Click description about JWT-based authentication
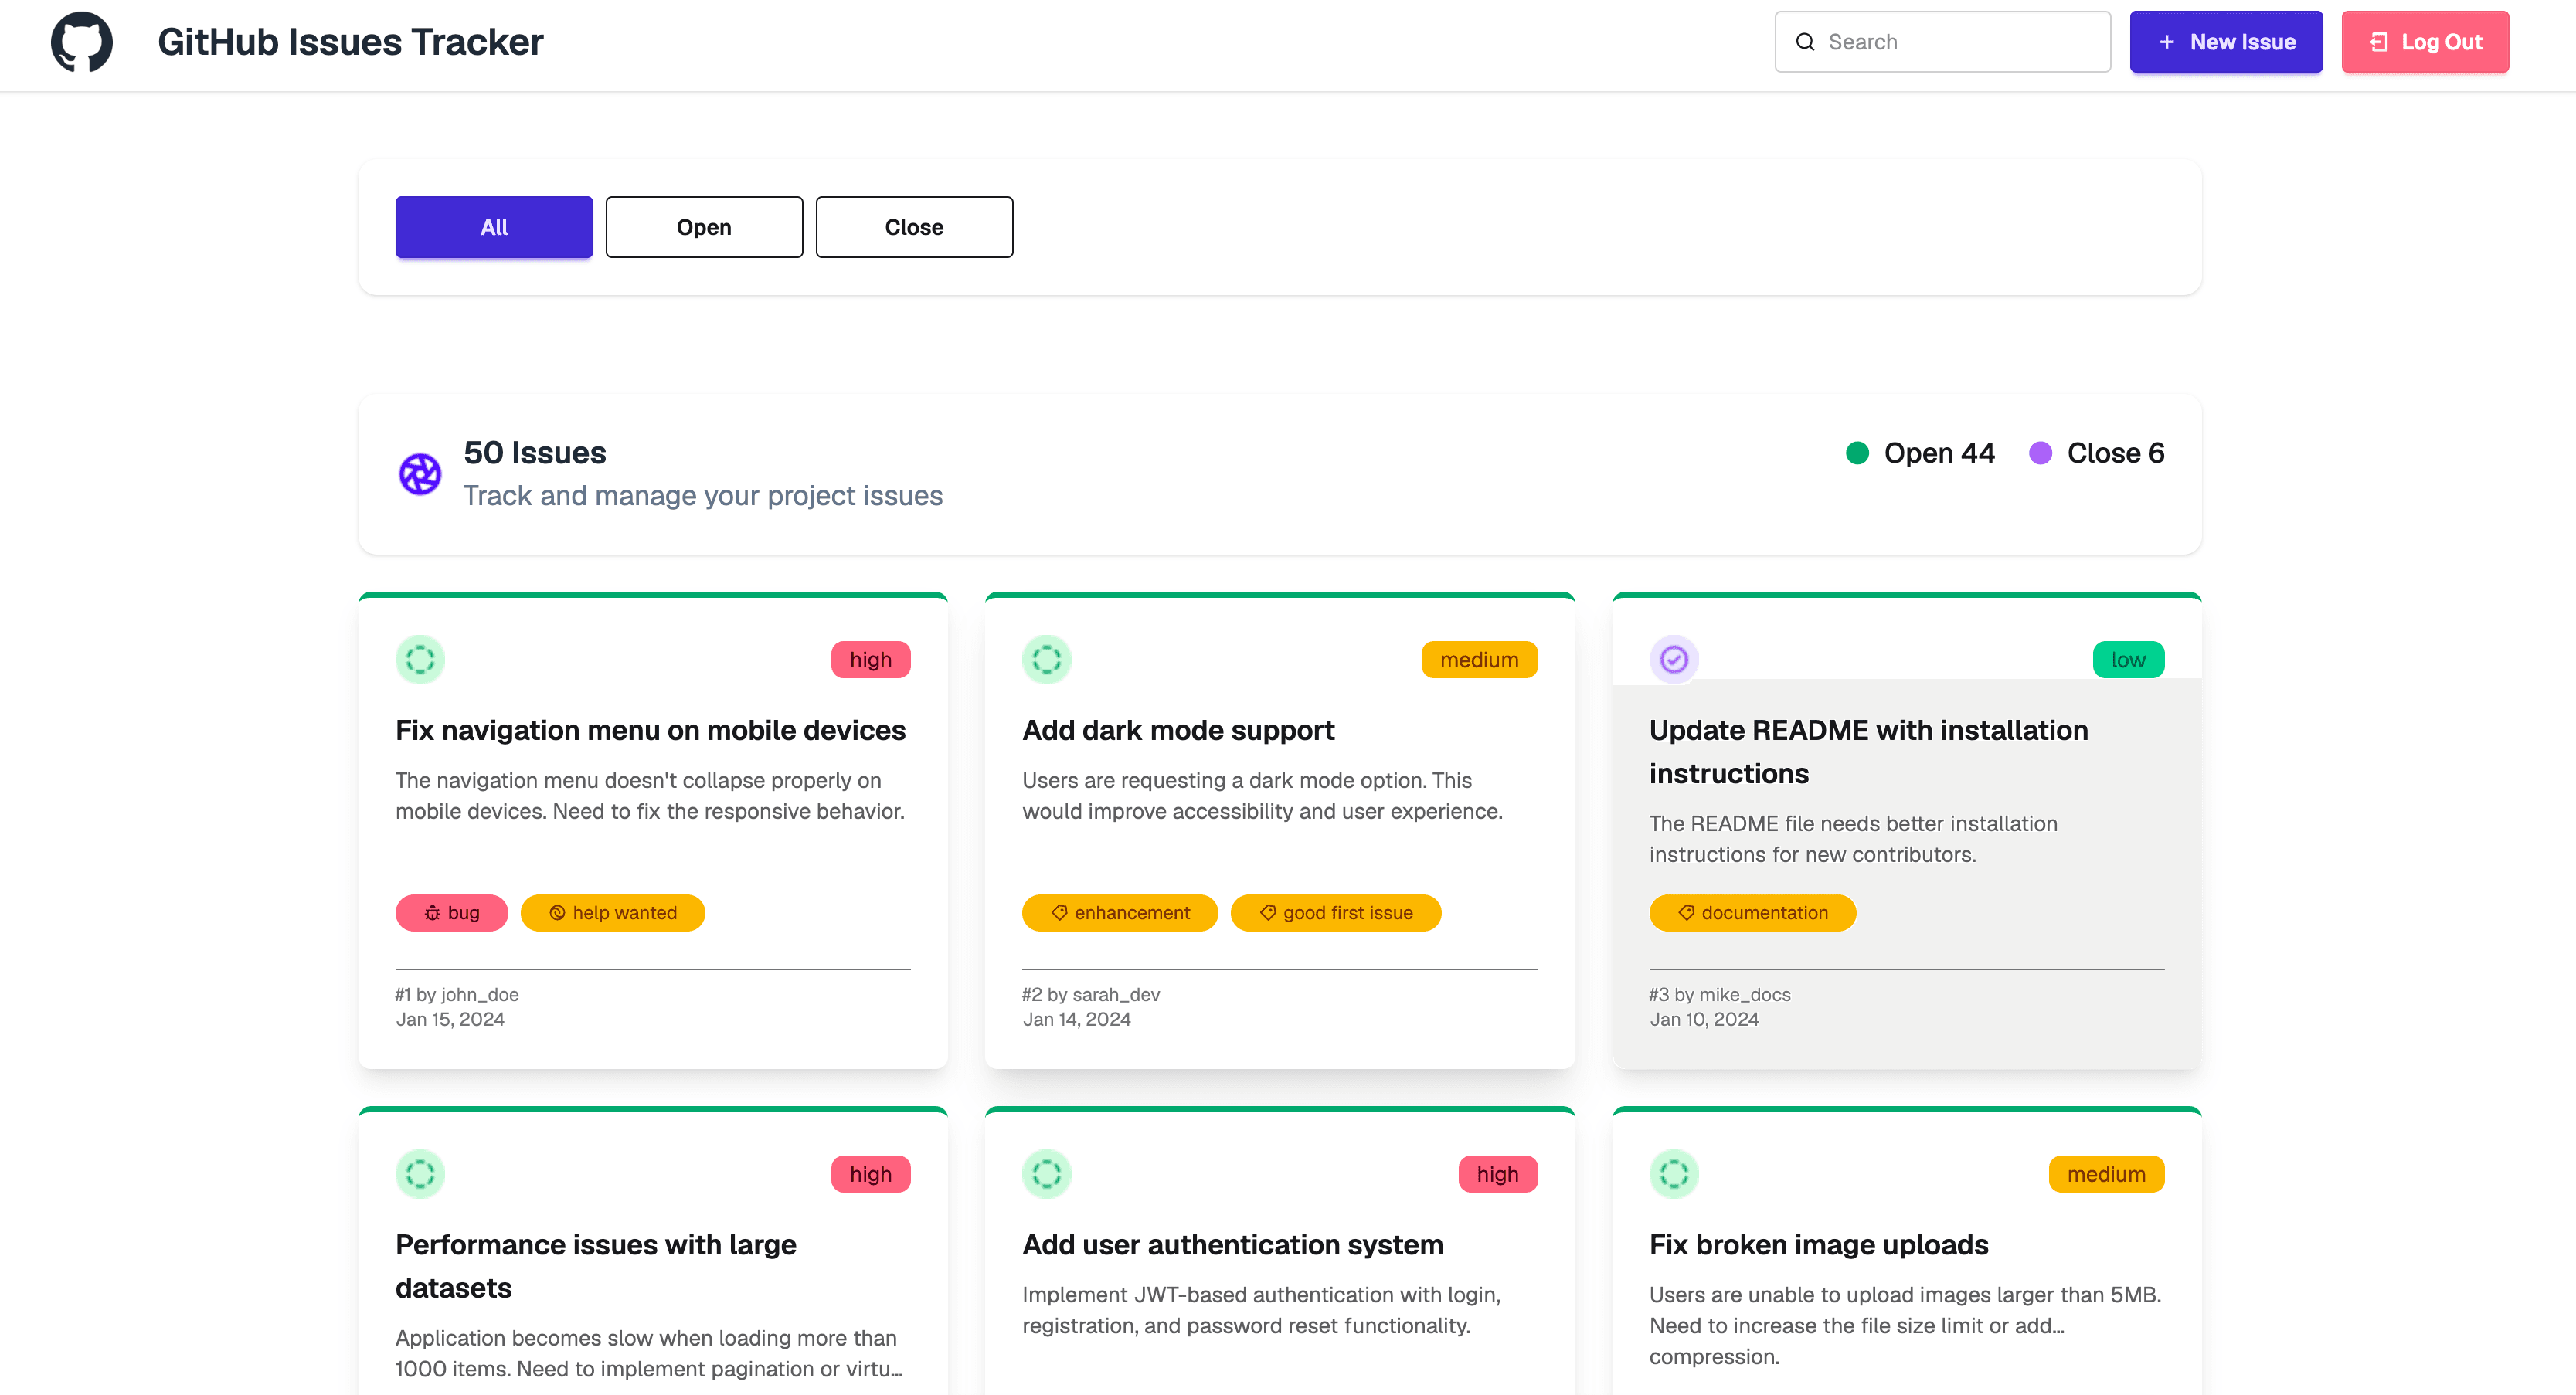 (x=1261, y=1310)
